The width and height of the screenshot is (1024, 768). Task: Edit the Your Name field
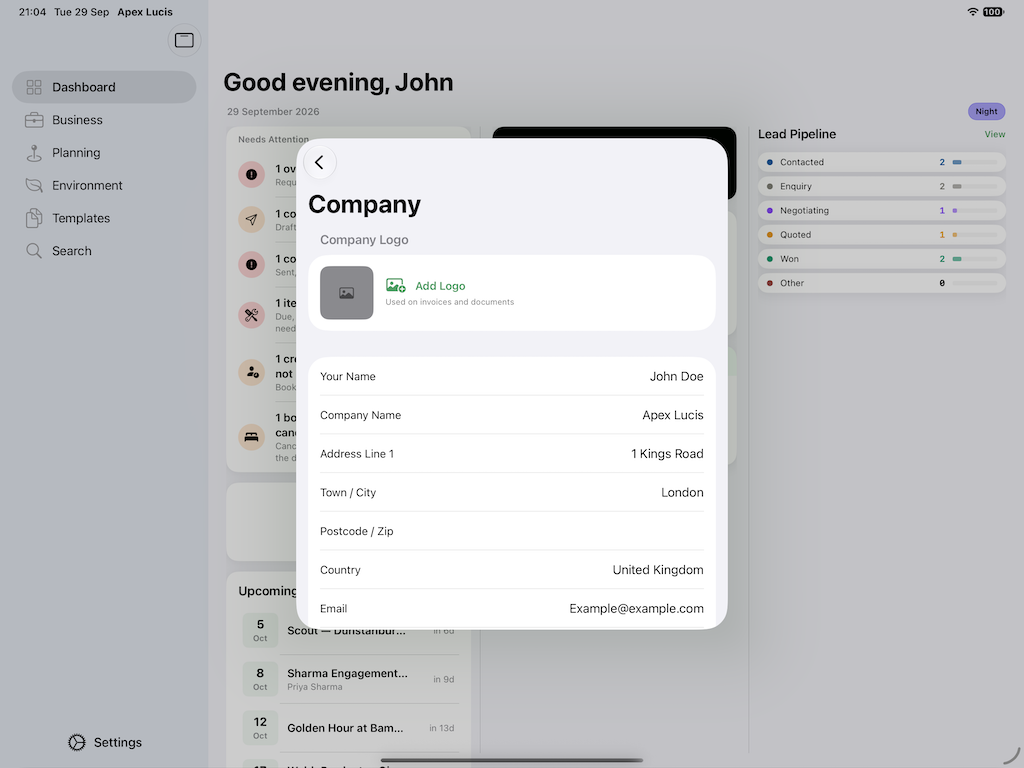(x=512, y=376)
